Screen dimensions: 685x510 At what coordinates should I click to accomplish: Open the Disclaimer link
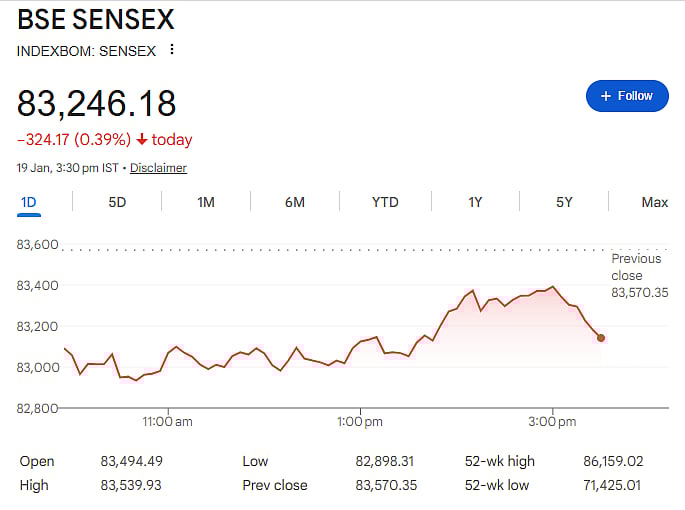[158, 168]
